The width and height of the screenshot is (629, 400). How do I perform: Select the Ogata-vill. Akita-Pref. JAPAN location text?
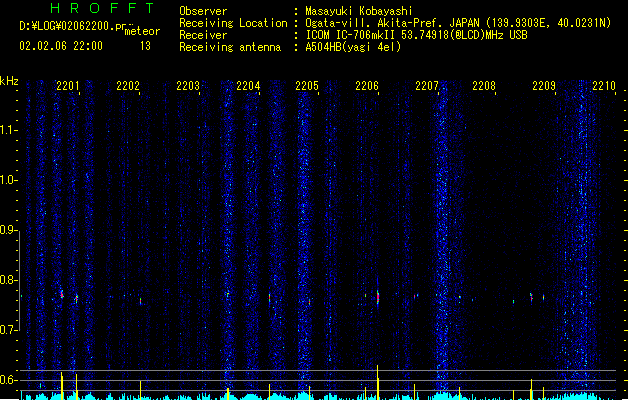[x=458, y=23]
